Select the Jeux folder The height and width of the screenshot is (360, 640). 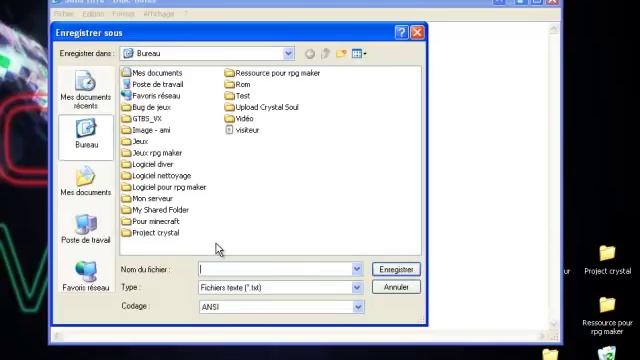pos(135,142)
